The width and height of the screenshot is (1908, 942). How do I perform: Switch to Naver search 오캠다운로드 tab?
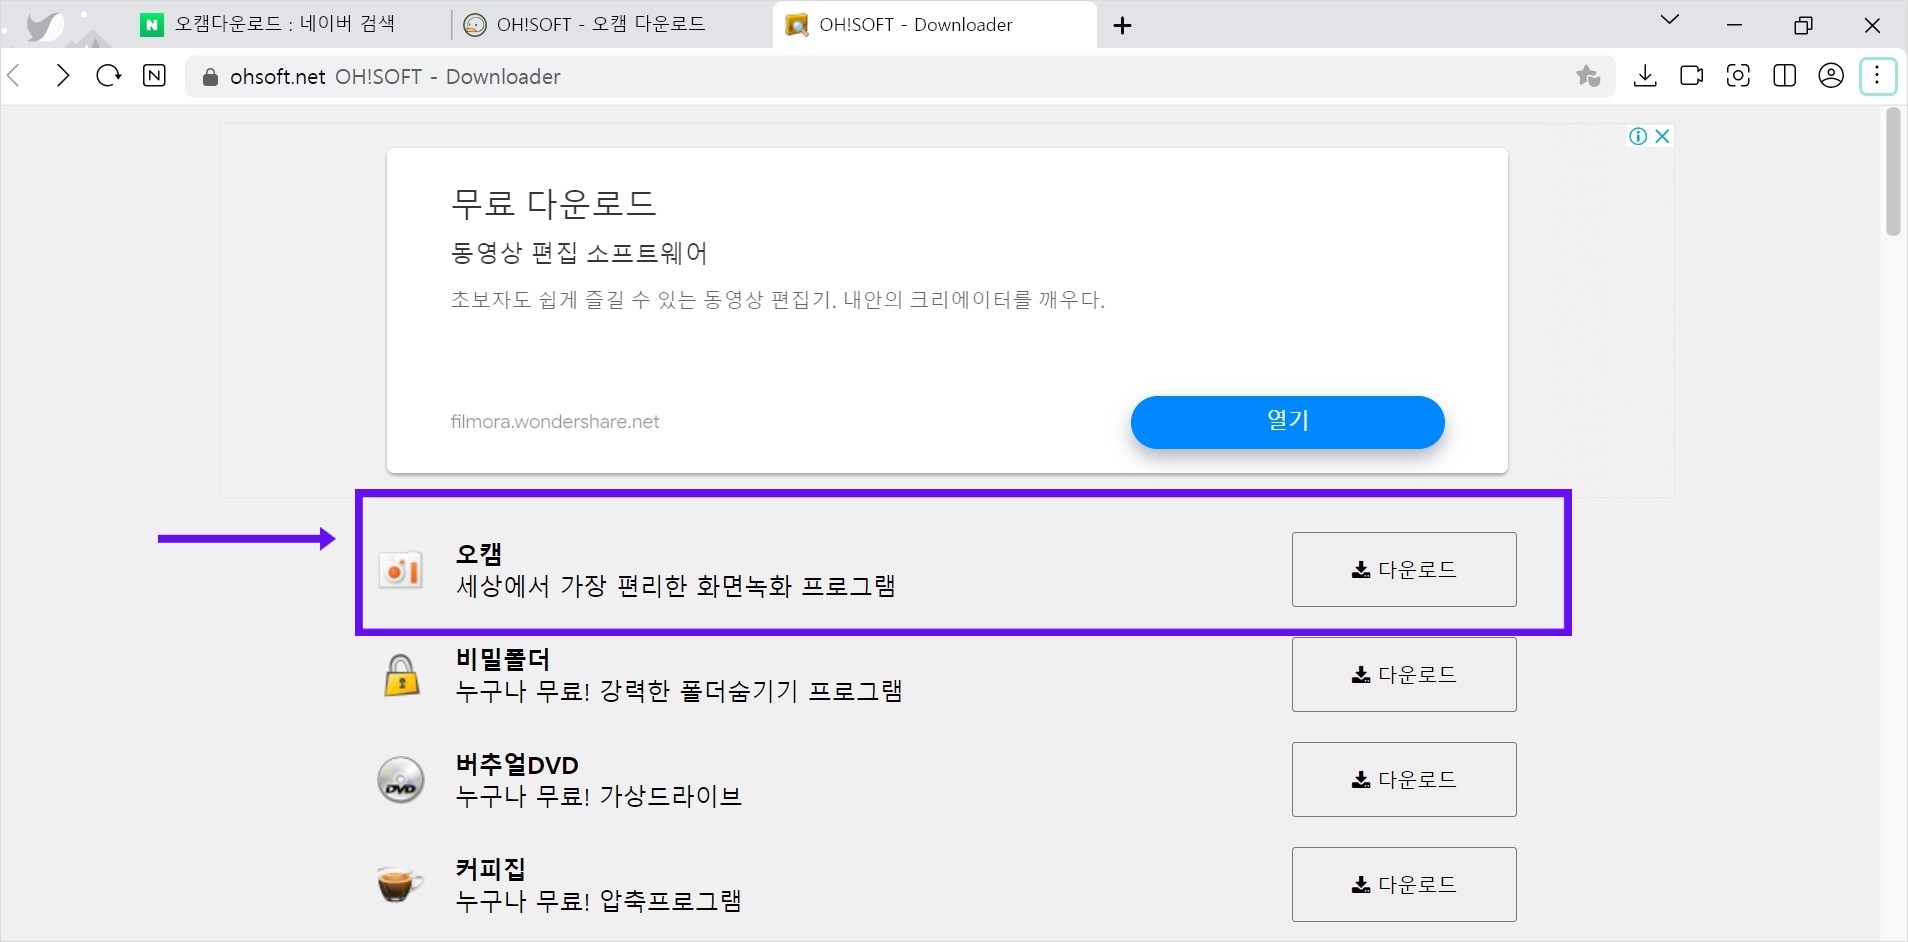point(285,24)
